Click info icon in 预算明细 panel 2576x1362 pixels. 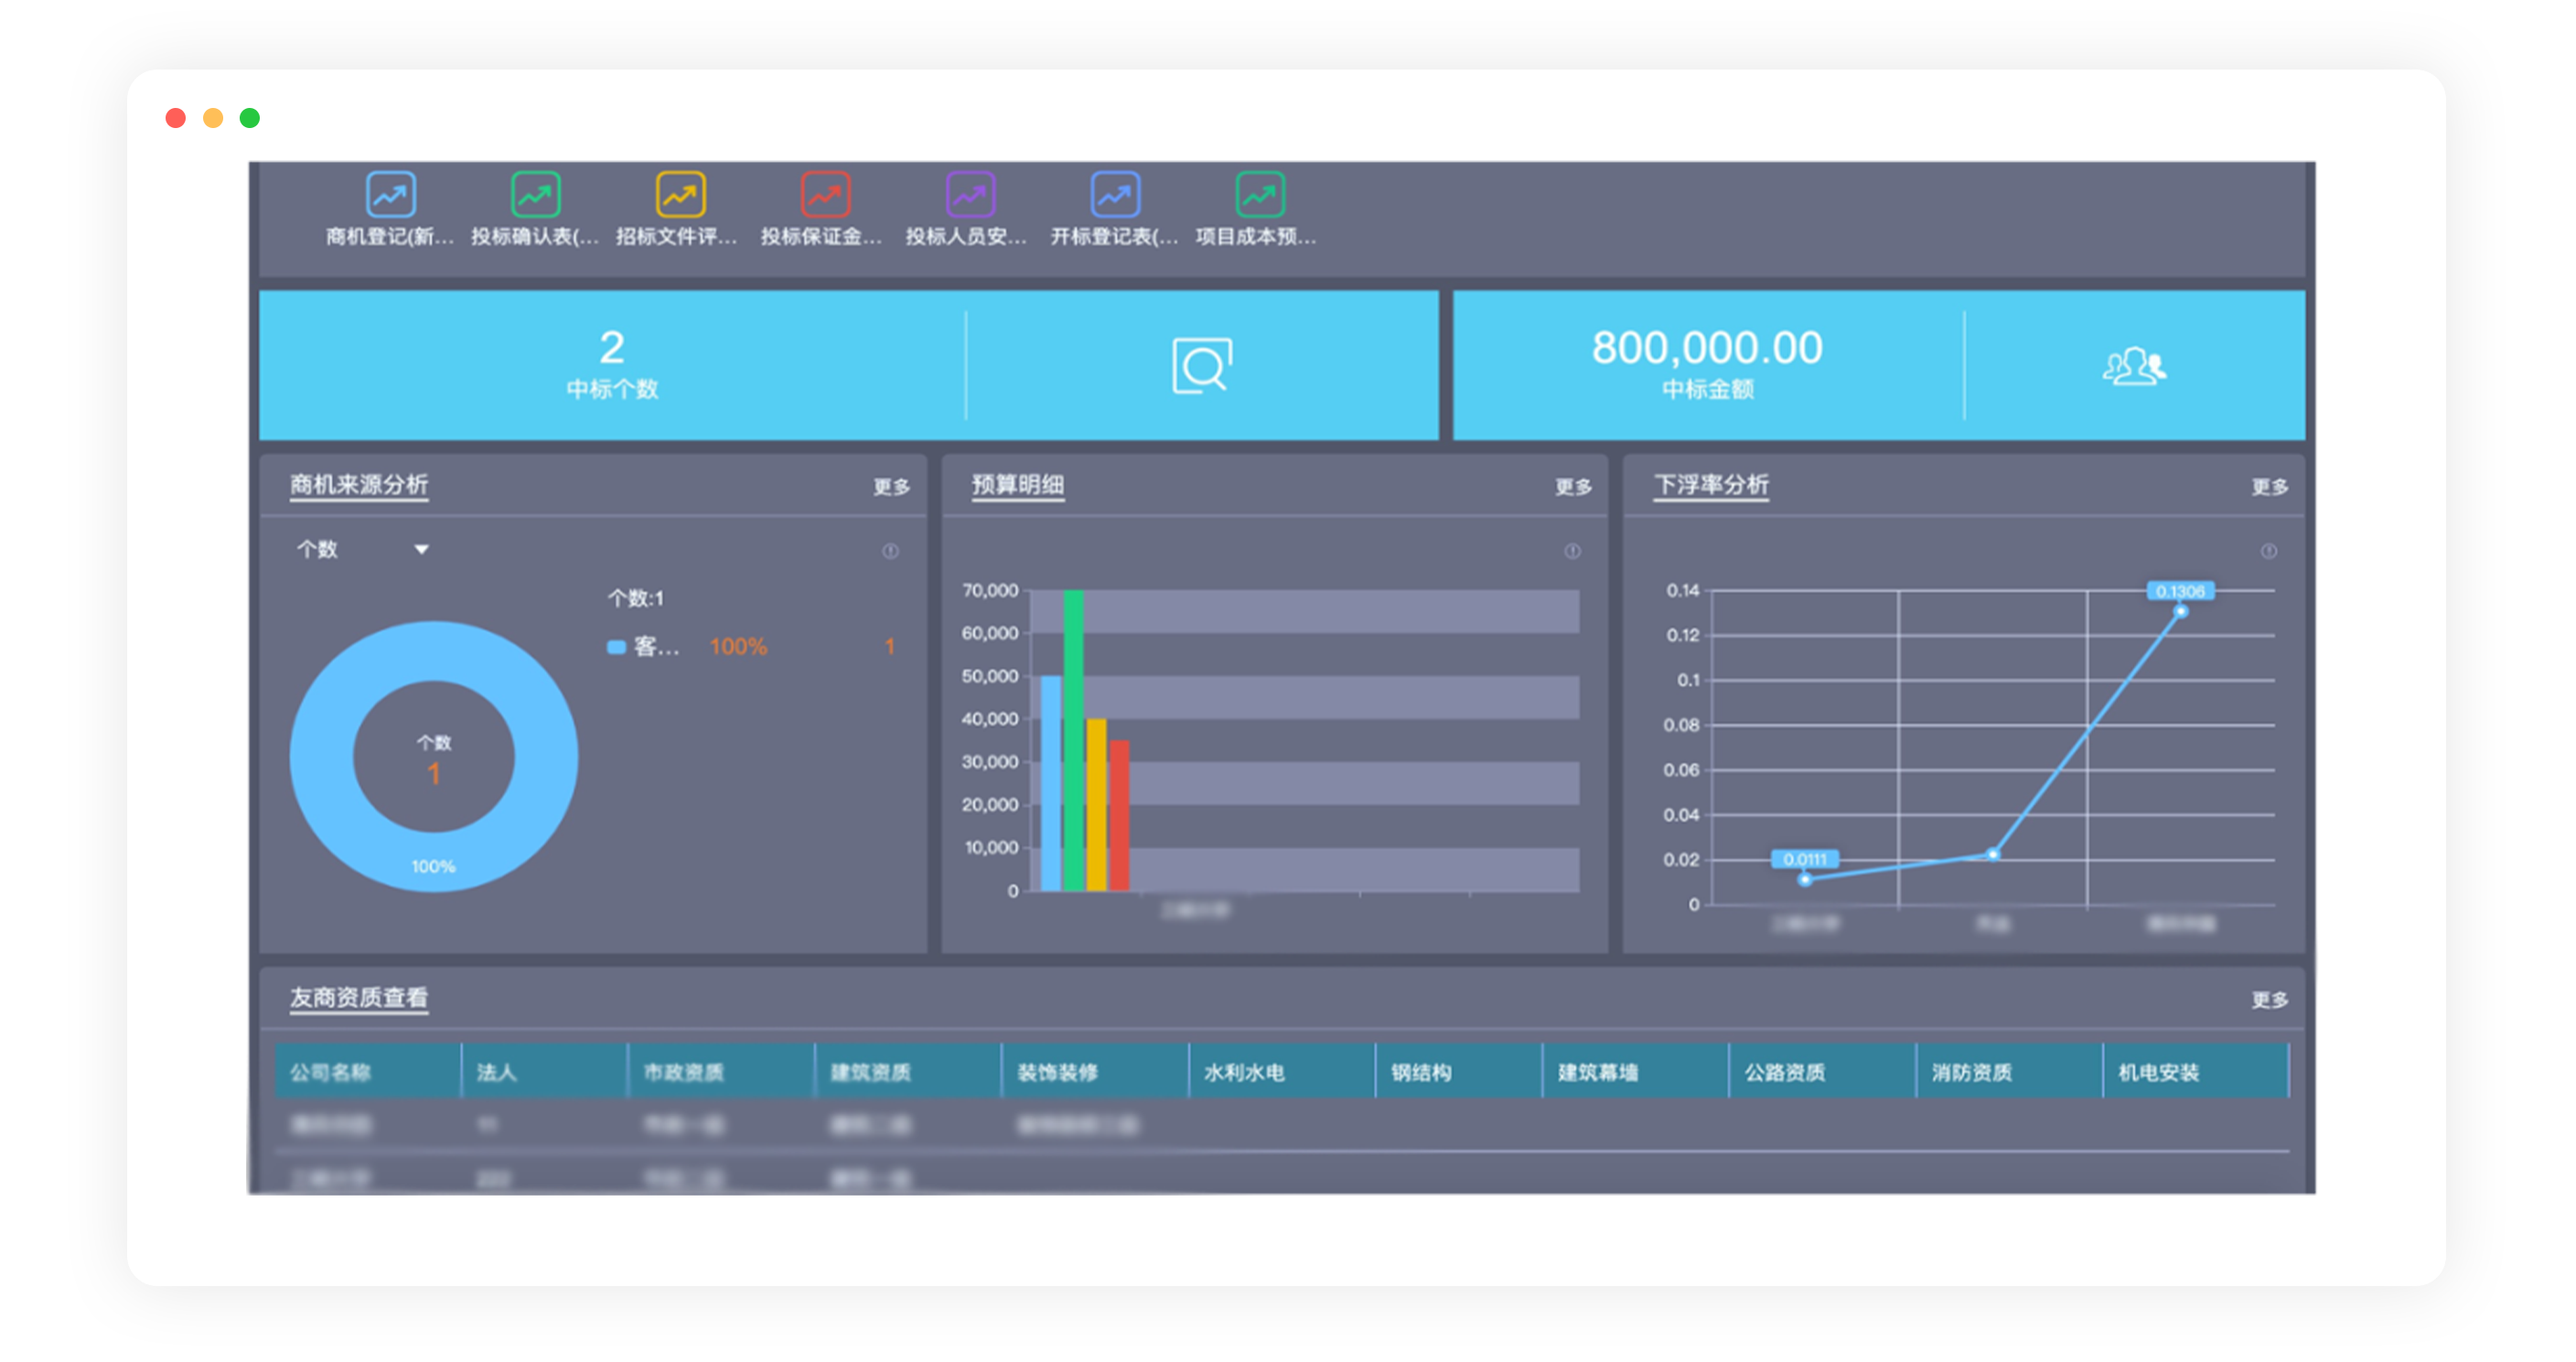pos(1572,551)
